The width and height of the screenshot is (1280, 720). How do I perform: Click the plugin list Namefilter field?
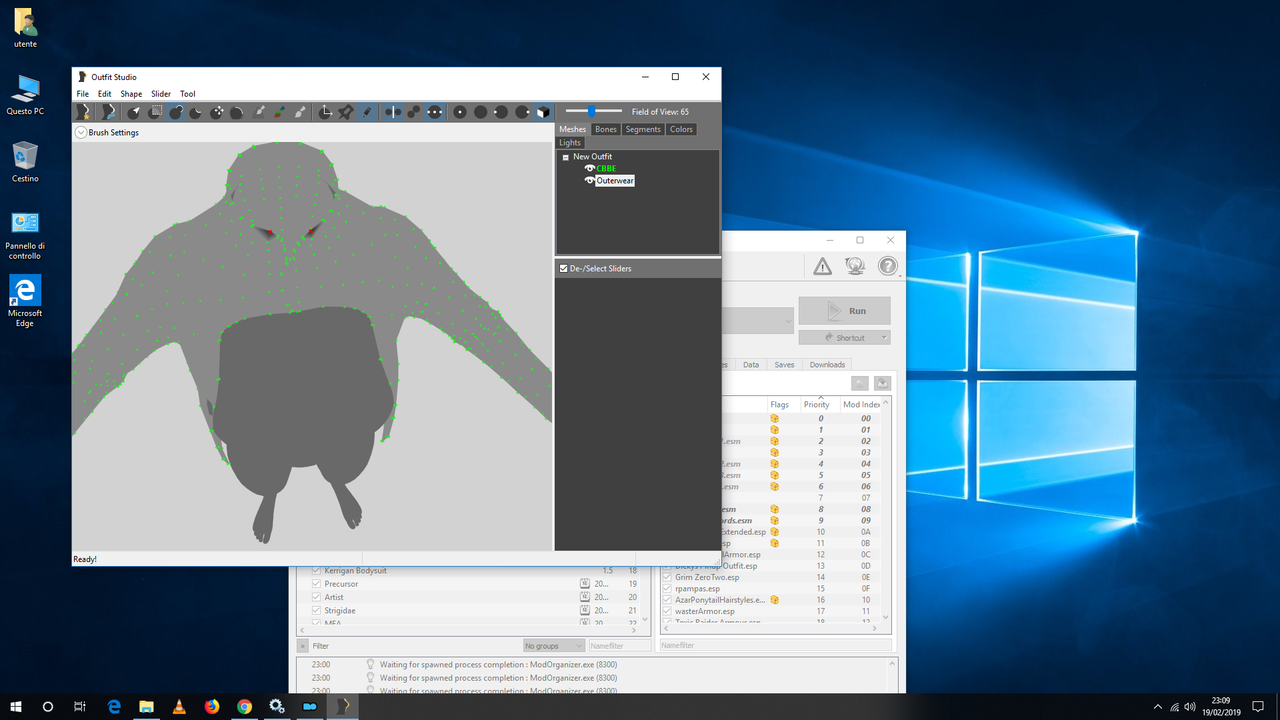tap(776, 646)
